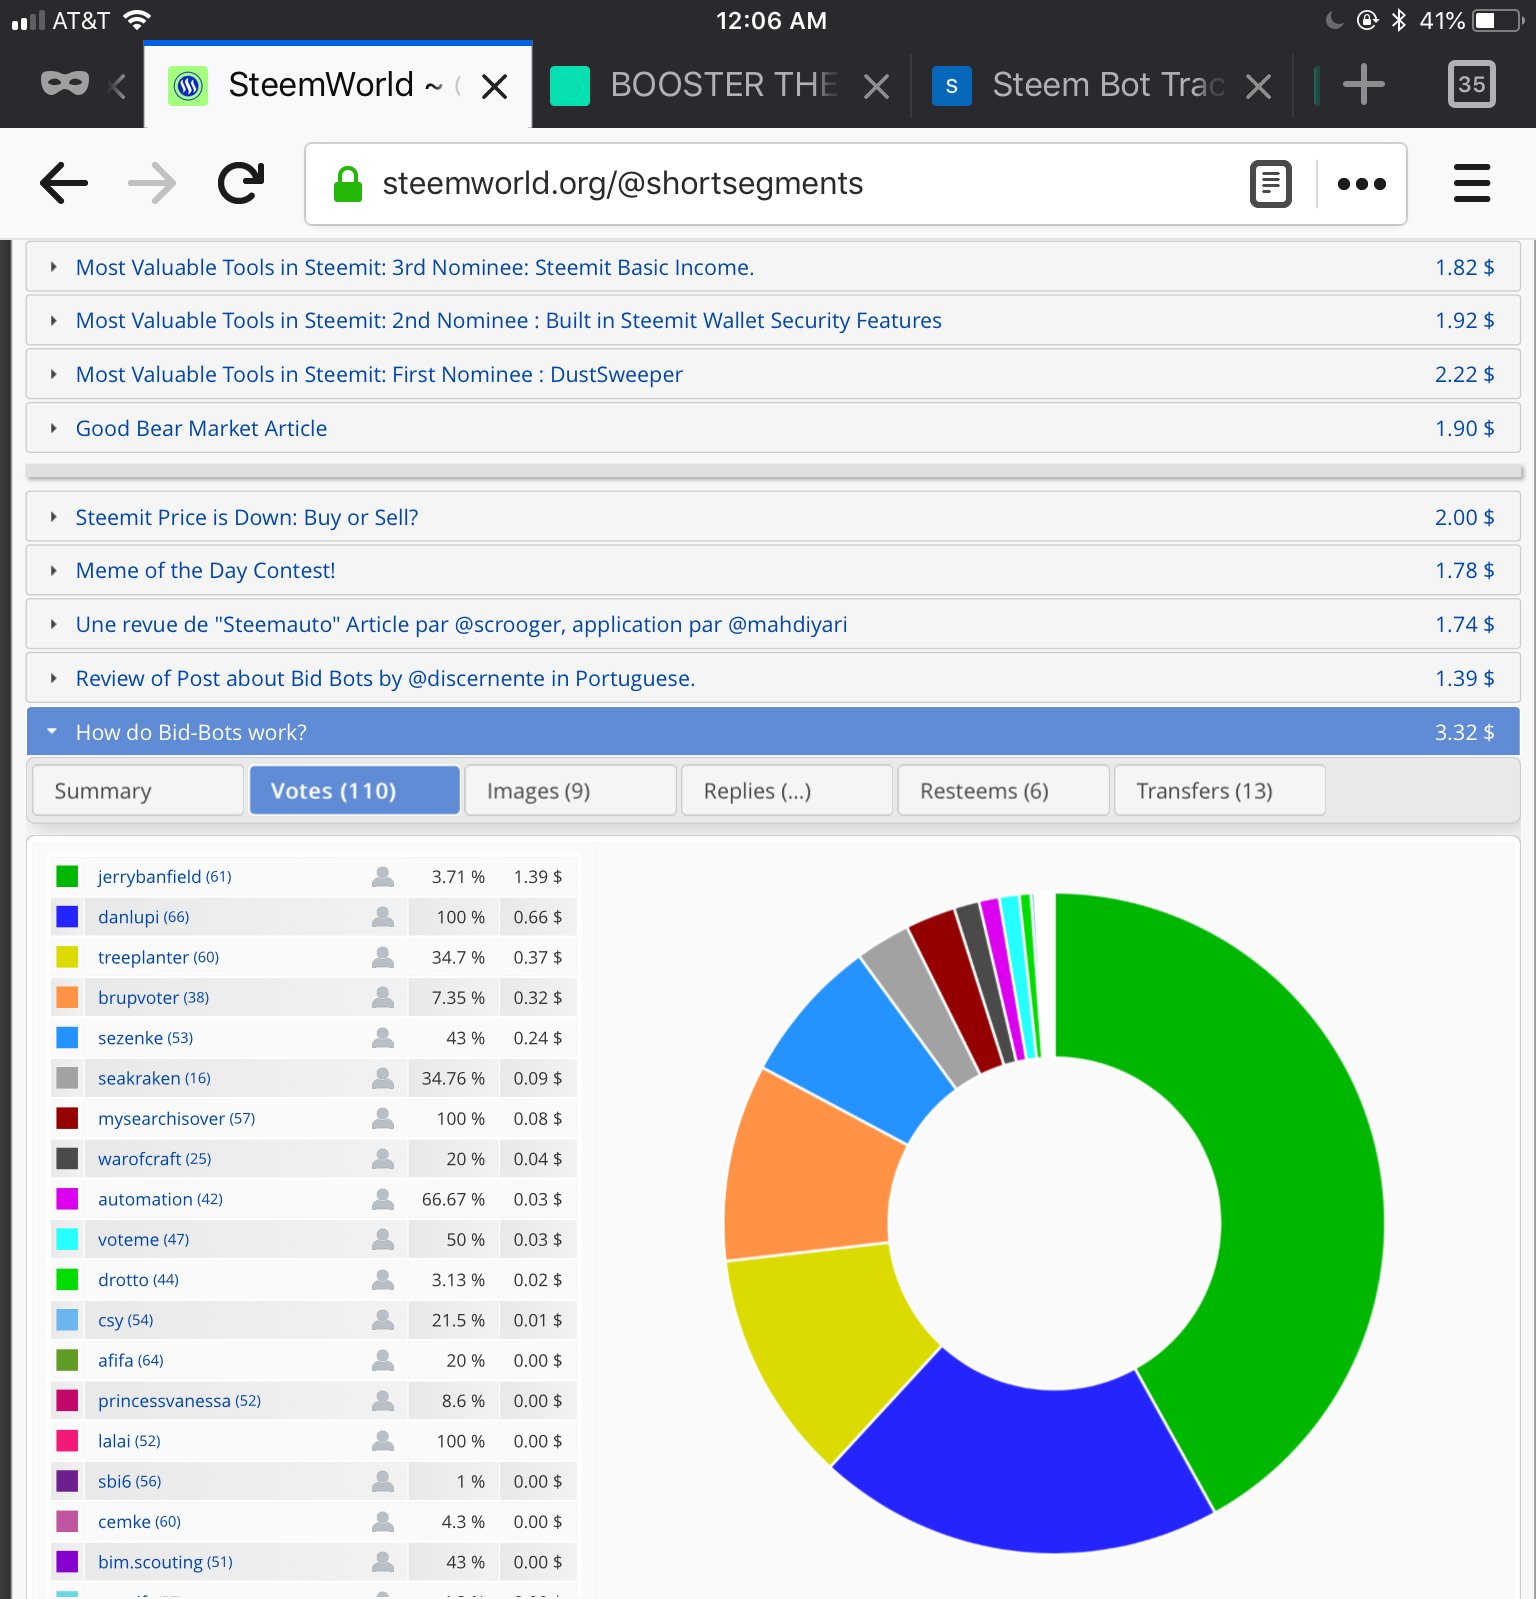1536x1599 pixels.
Task: Tap the battery indicator in status bar
Action: (1498, 20)
